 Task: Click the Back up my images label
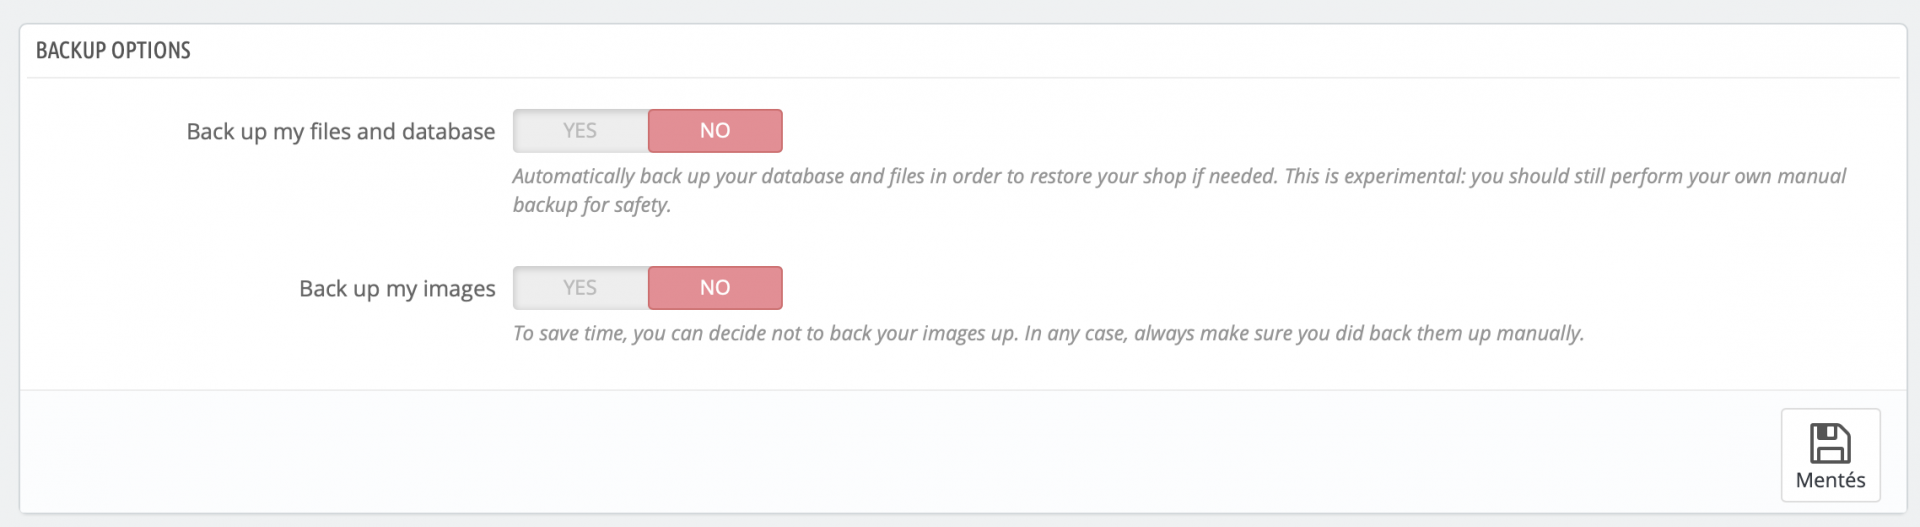point(397,289)
